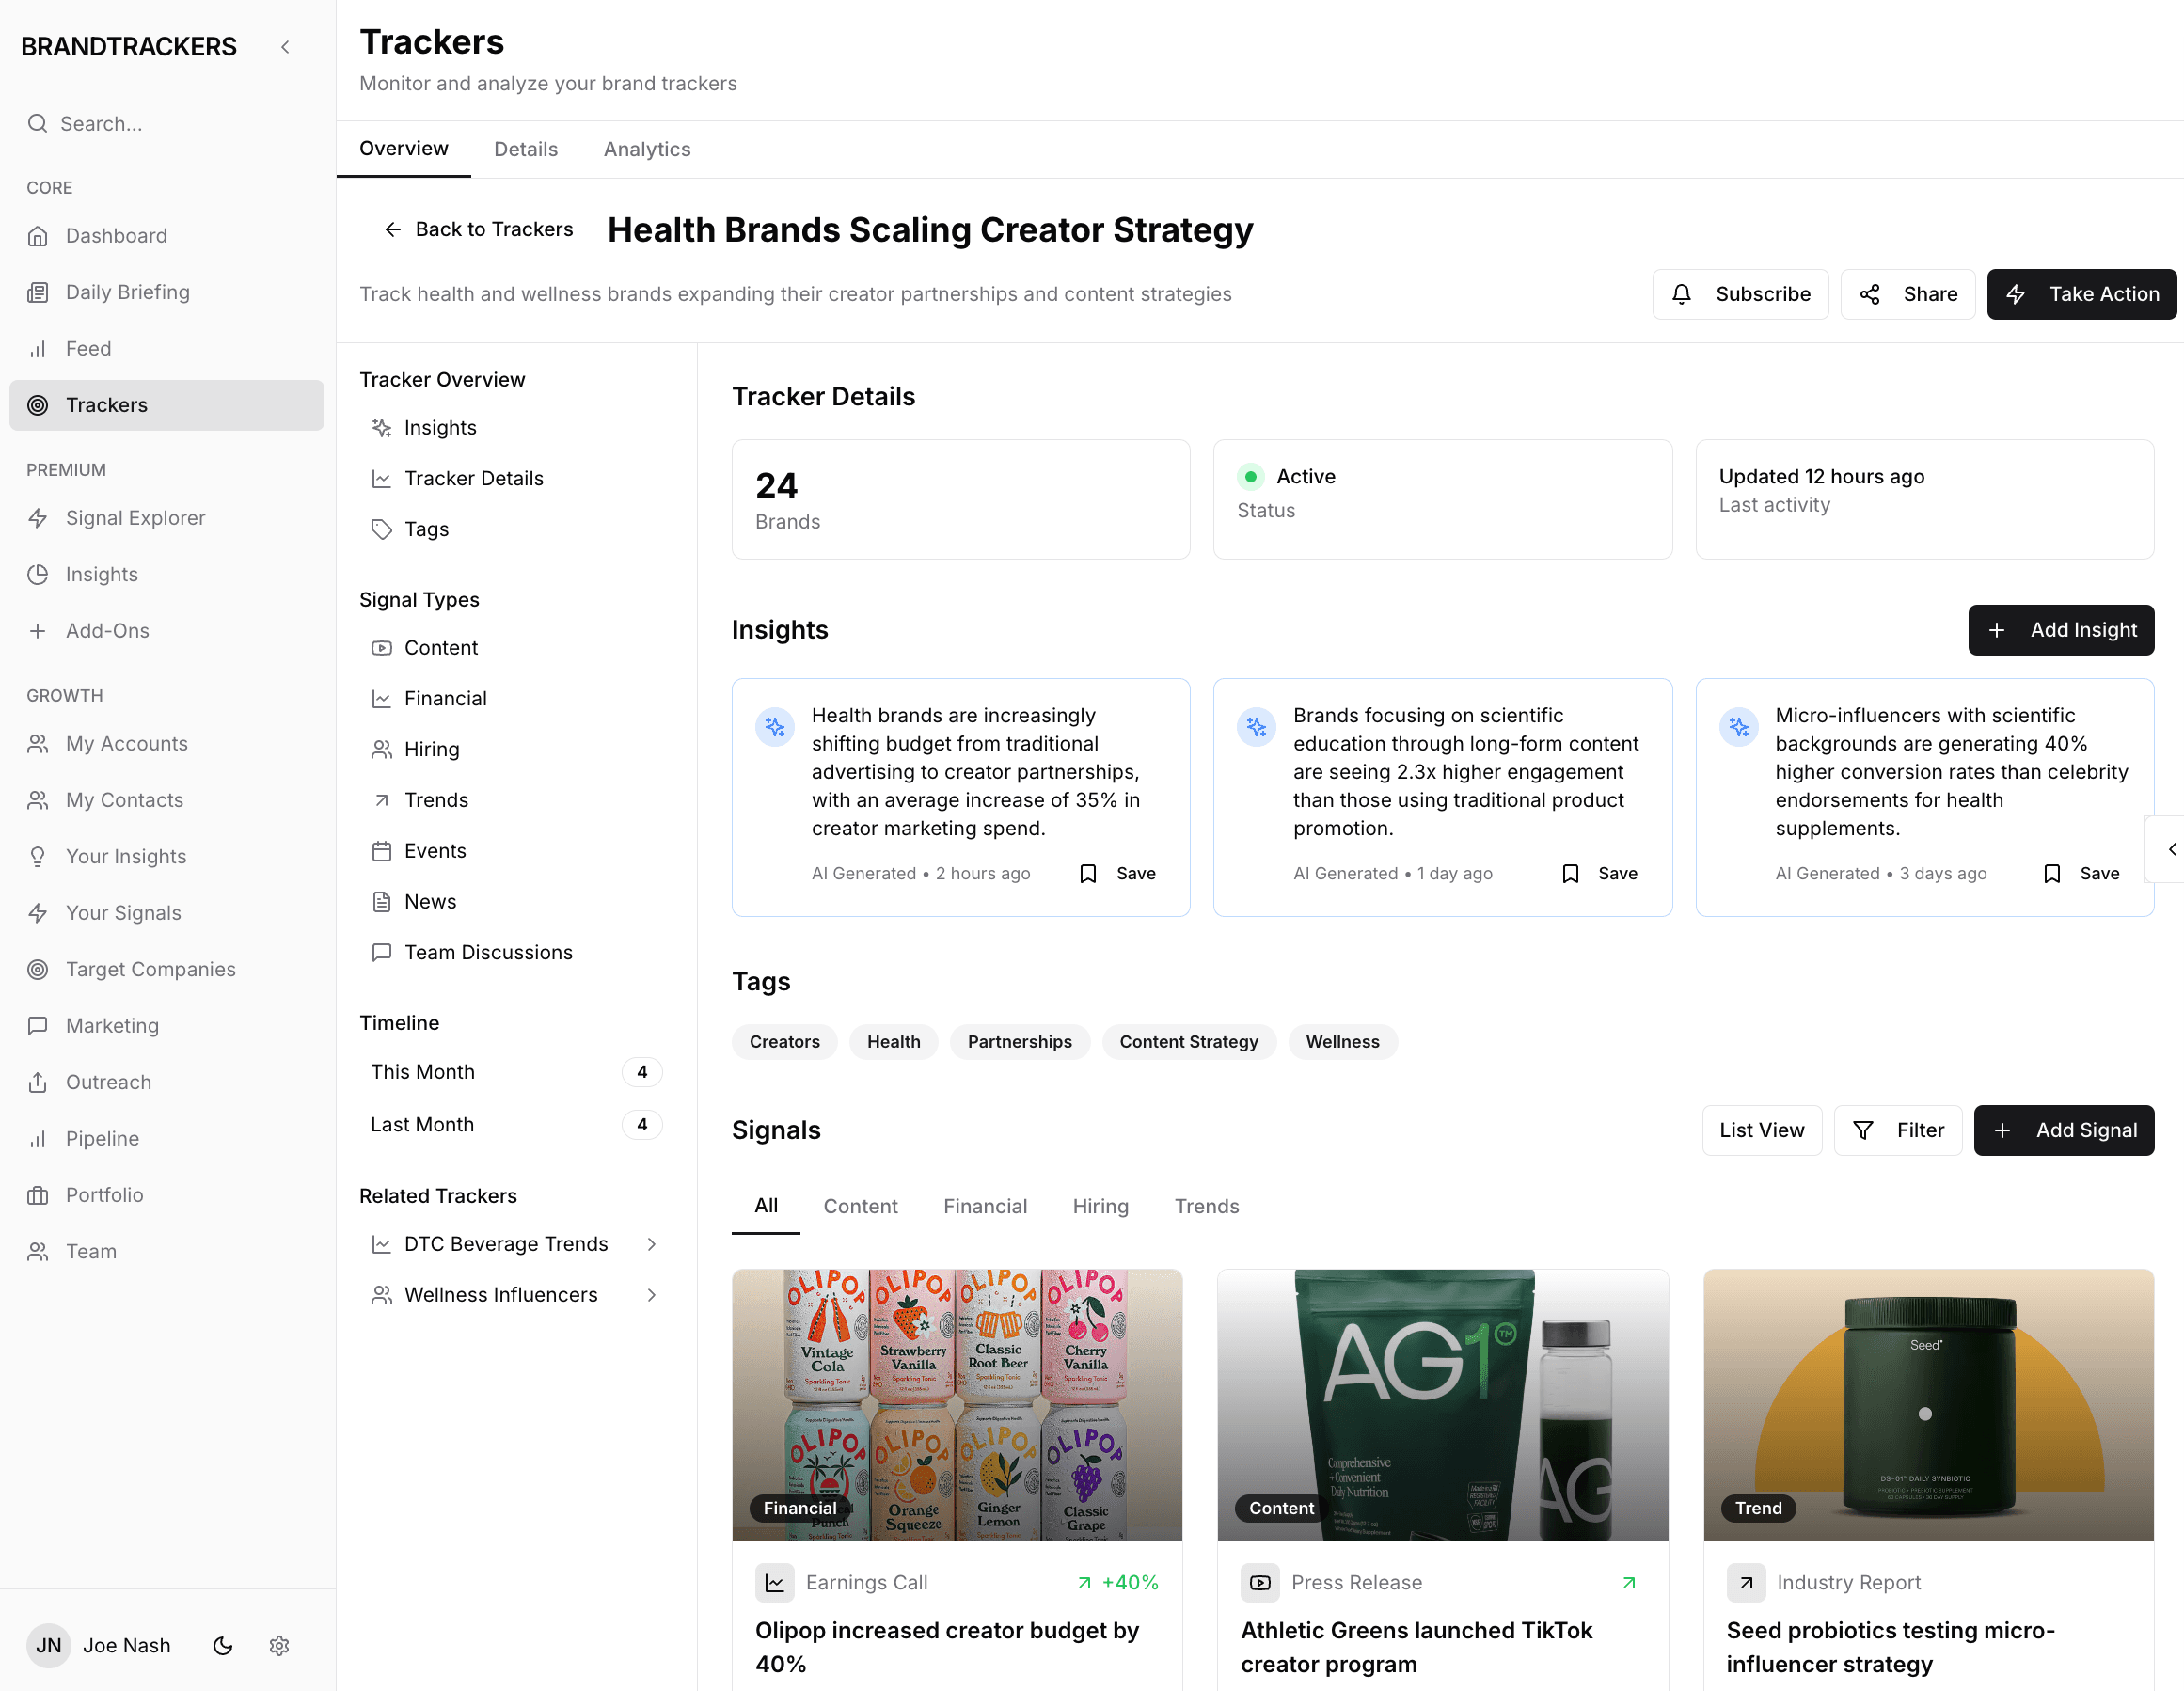Select the Financial signals tab
Image resolution: width=2184 pixels, height=1691 pixels.
pyautogui.click(x=985, y=1206)
